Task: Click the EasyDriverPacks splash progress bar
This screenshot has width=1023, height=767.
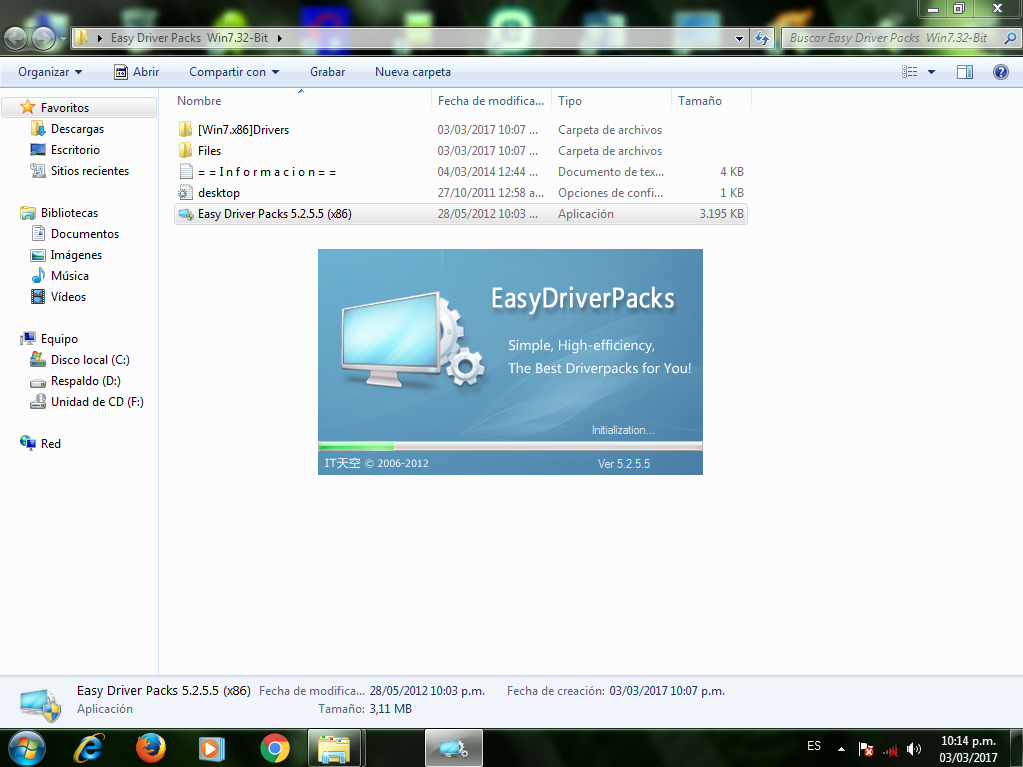Action: coord(510,446)
